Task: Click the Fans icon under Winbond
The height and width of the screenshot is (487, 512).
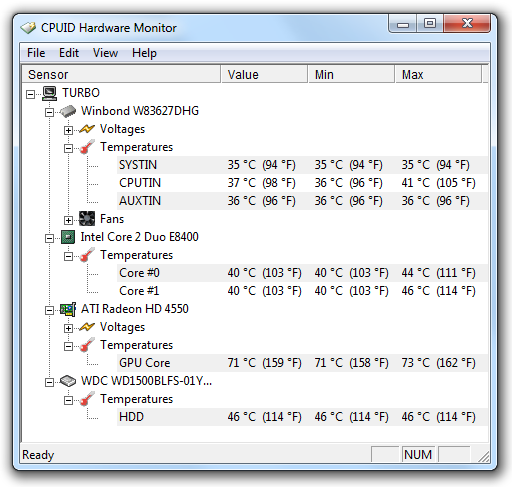Action: point(87,219)
